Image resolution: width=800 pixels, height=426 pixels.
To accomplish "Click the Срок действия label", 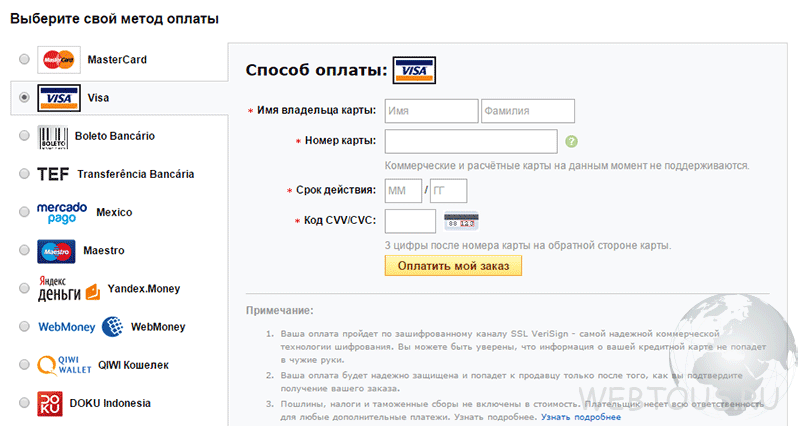I will [336, 190].
